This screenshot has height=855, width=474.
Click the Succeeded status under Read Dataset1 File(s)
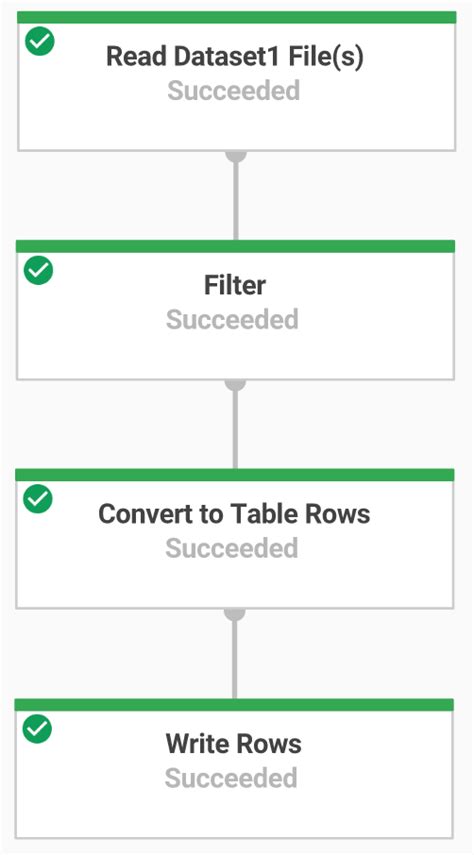coord(233,91)
